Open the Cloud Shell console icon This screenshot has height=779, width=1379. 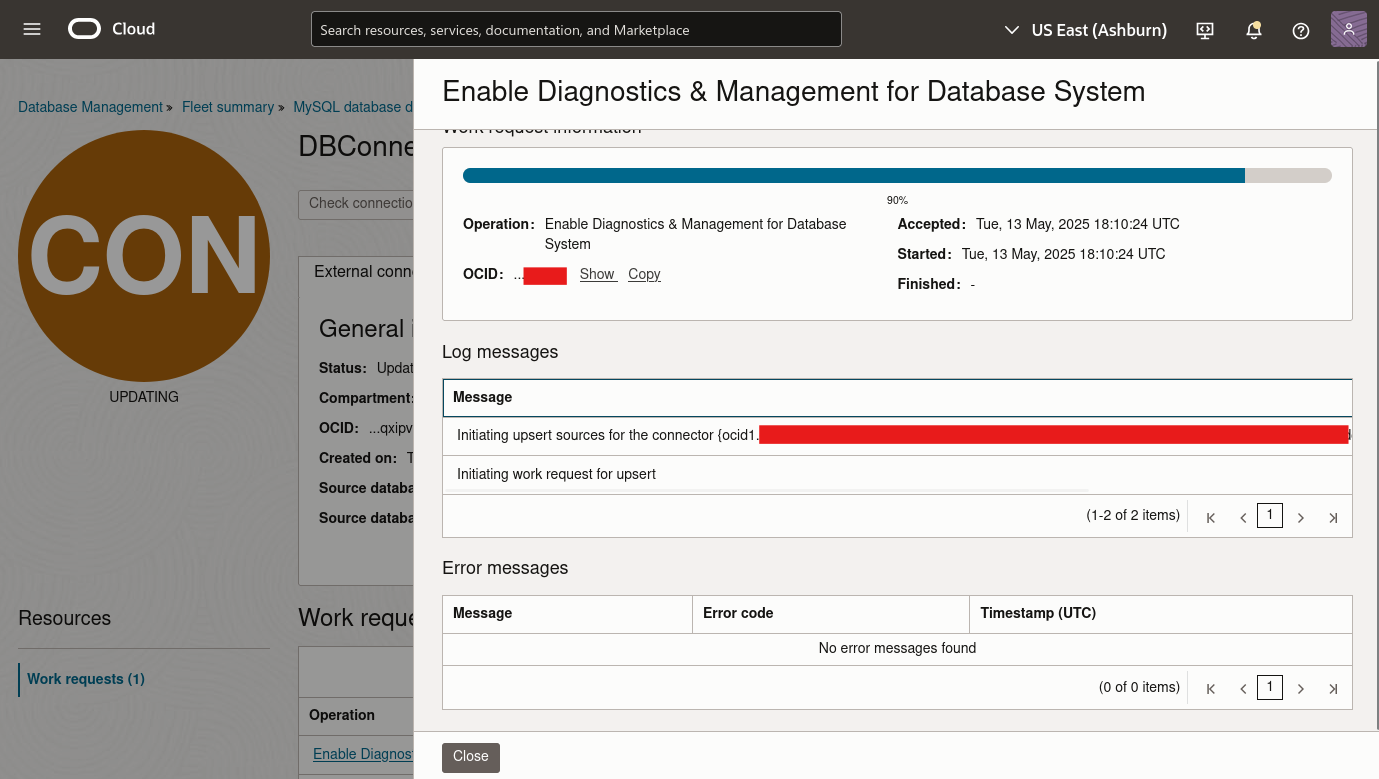click(1204, 31)
